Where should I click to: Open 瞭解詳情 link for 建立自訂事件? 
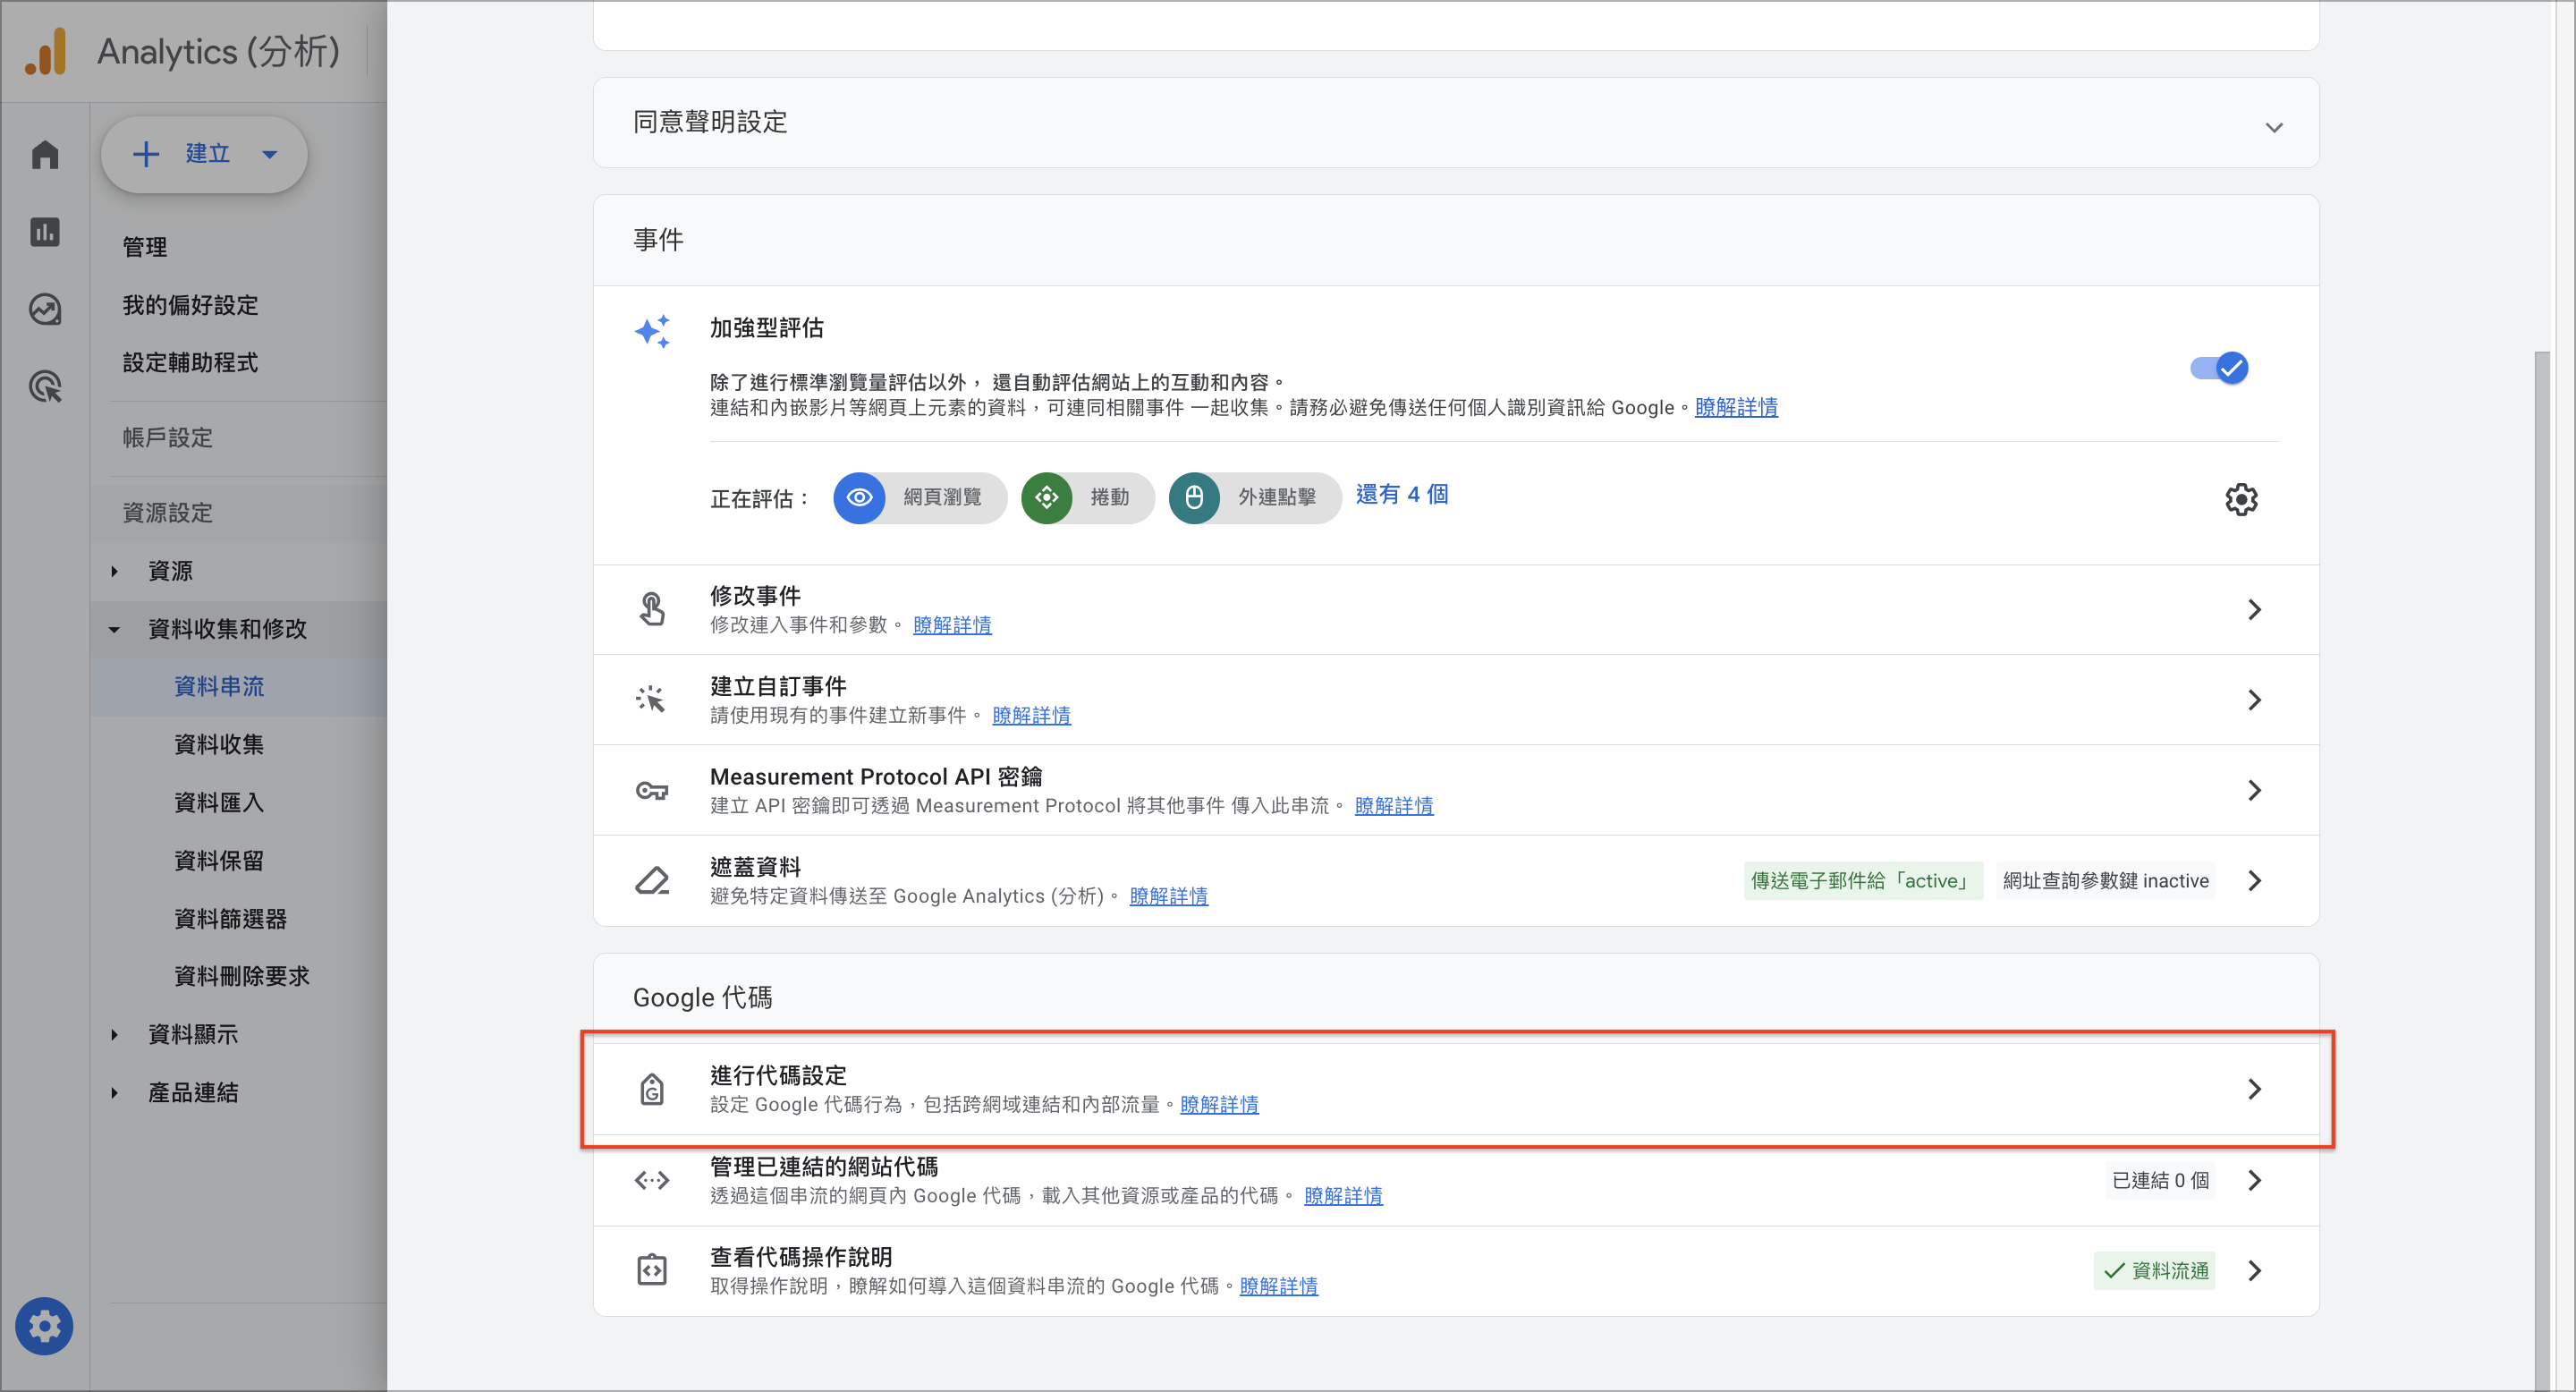tap(1031, 715)
